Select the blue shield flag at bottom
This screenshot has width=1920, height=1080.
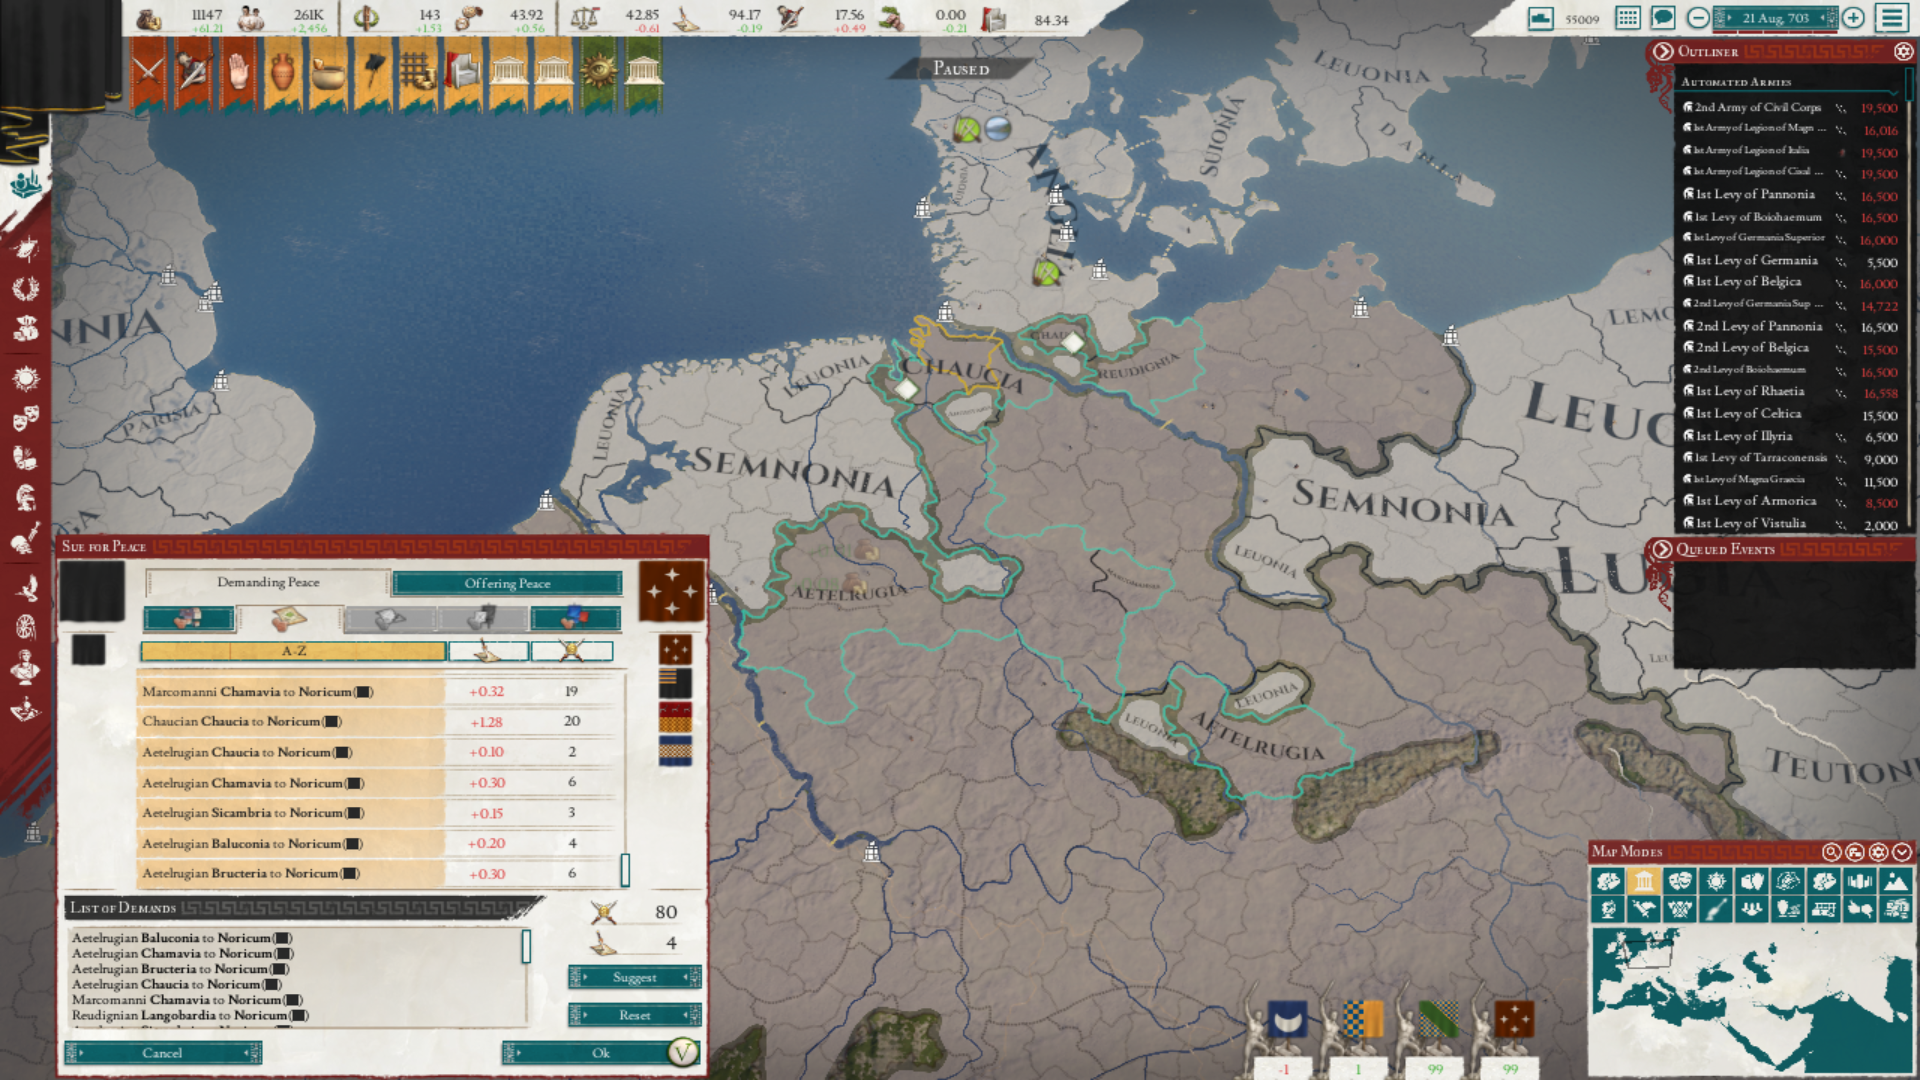pos(1287,1020)
